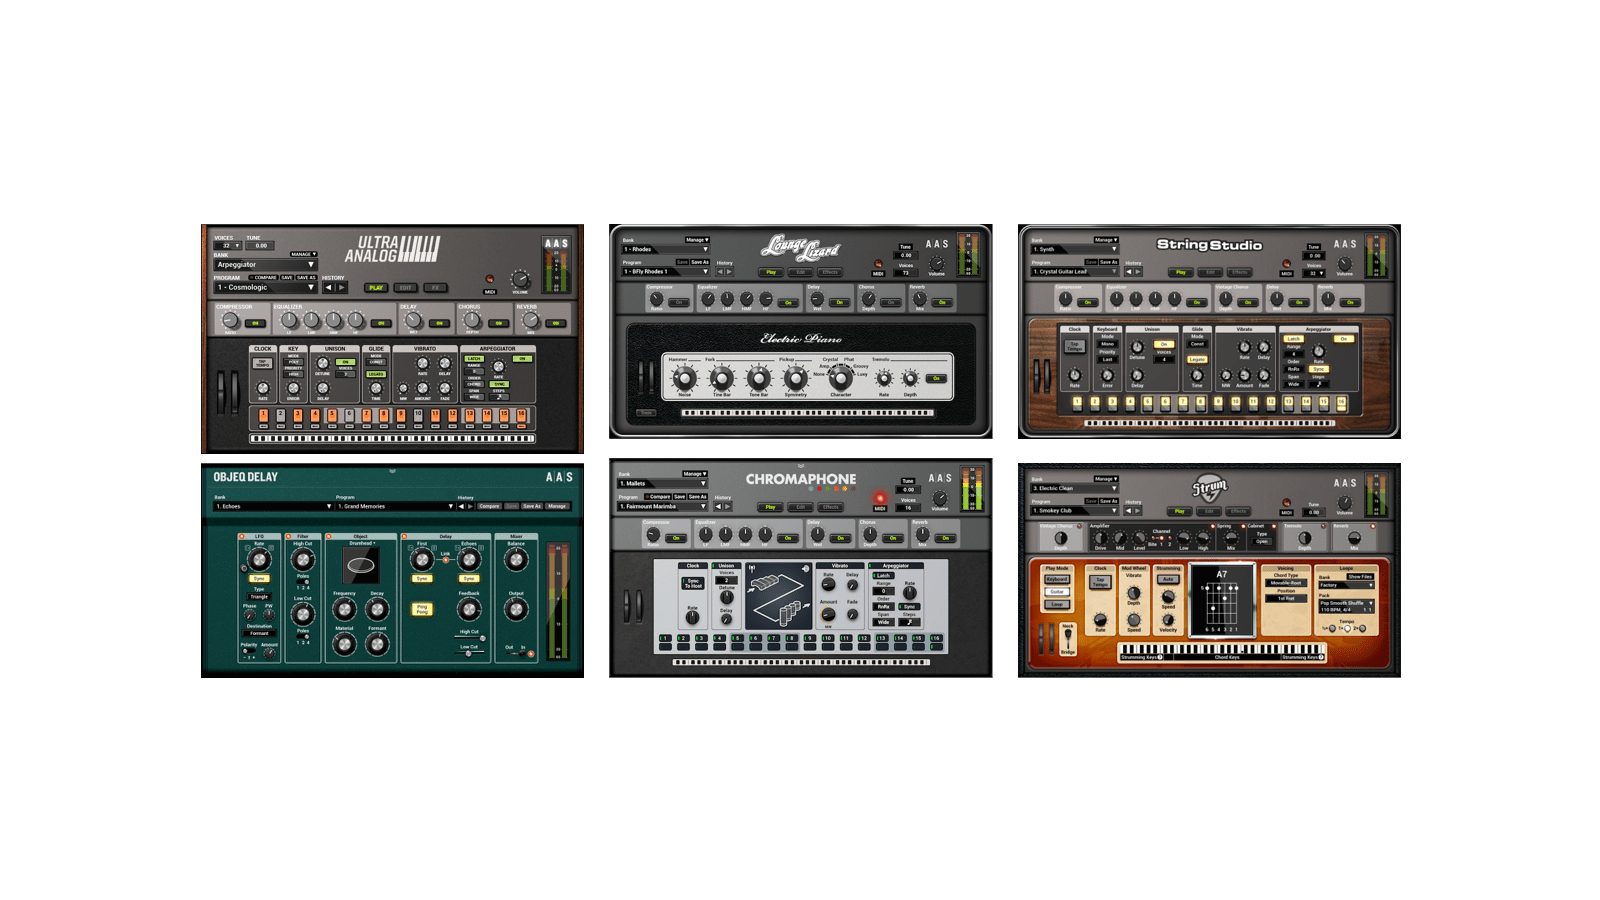
Task: Toggle the String Studio Unison On button
Action: coord(1164,344)
